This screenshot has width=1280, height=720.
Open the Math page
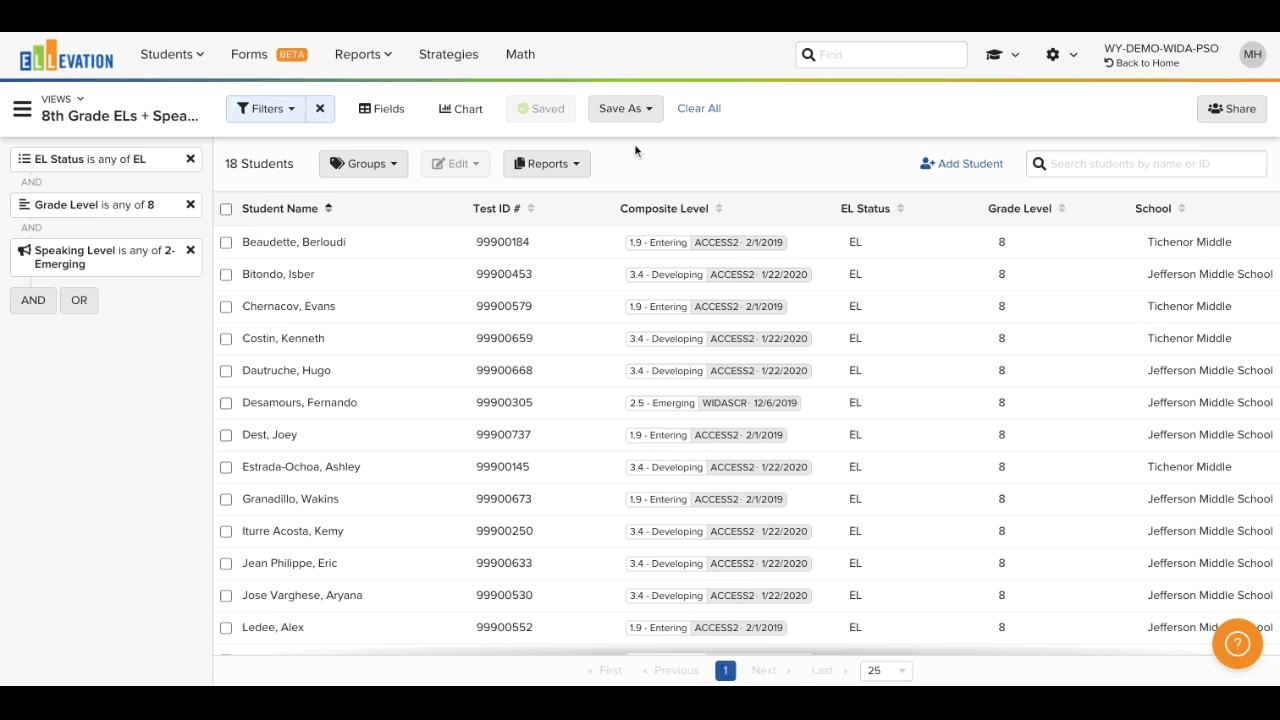(520, 55)
